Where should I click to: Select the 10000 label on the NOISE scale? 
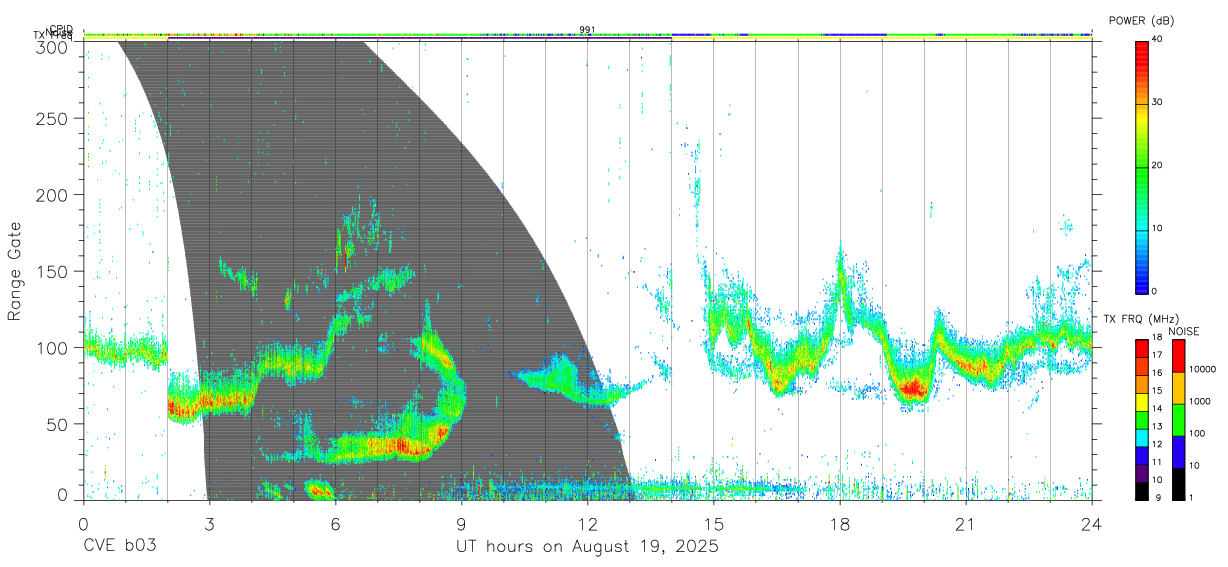pos(1204,369)
